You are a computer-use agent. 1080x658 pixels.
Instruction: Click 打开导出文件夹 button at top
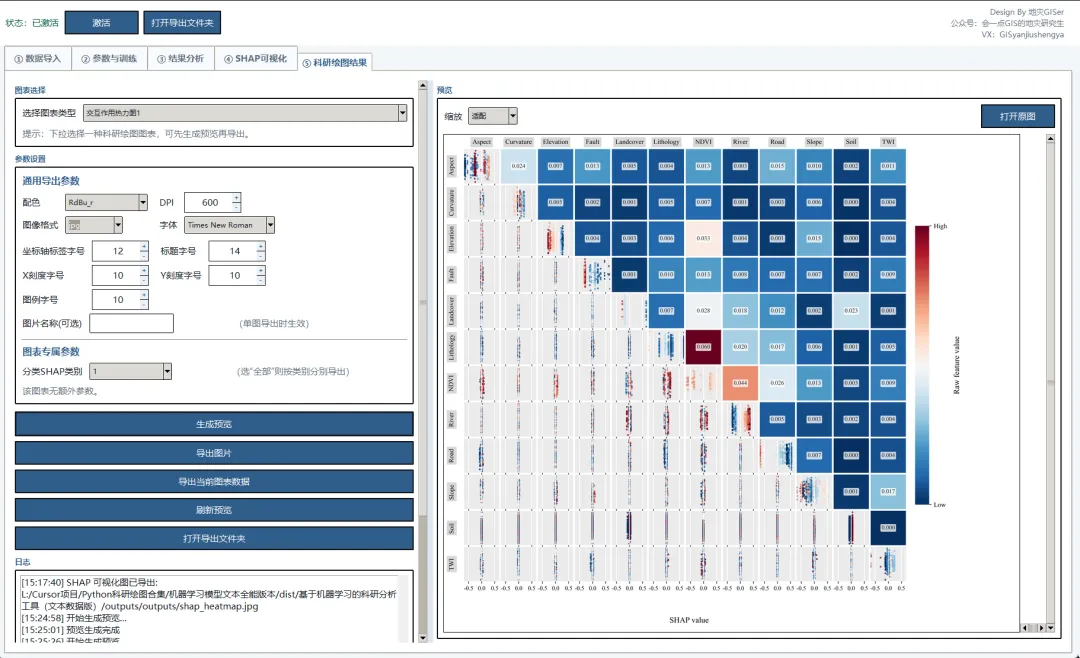click(x=182, y=23)
